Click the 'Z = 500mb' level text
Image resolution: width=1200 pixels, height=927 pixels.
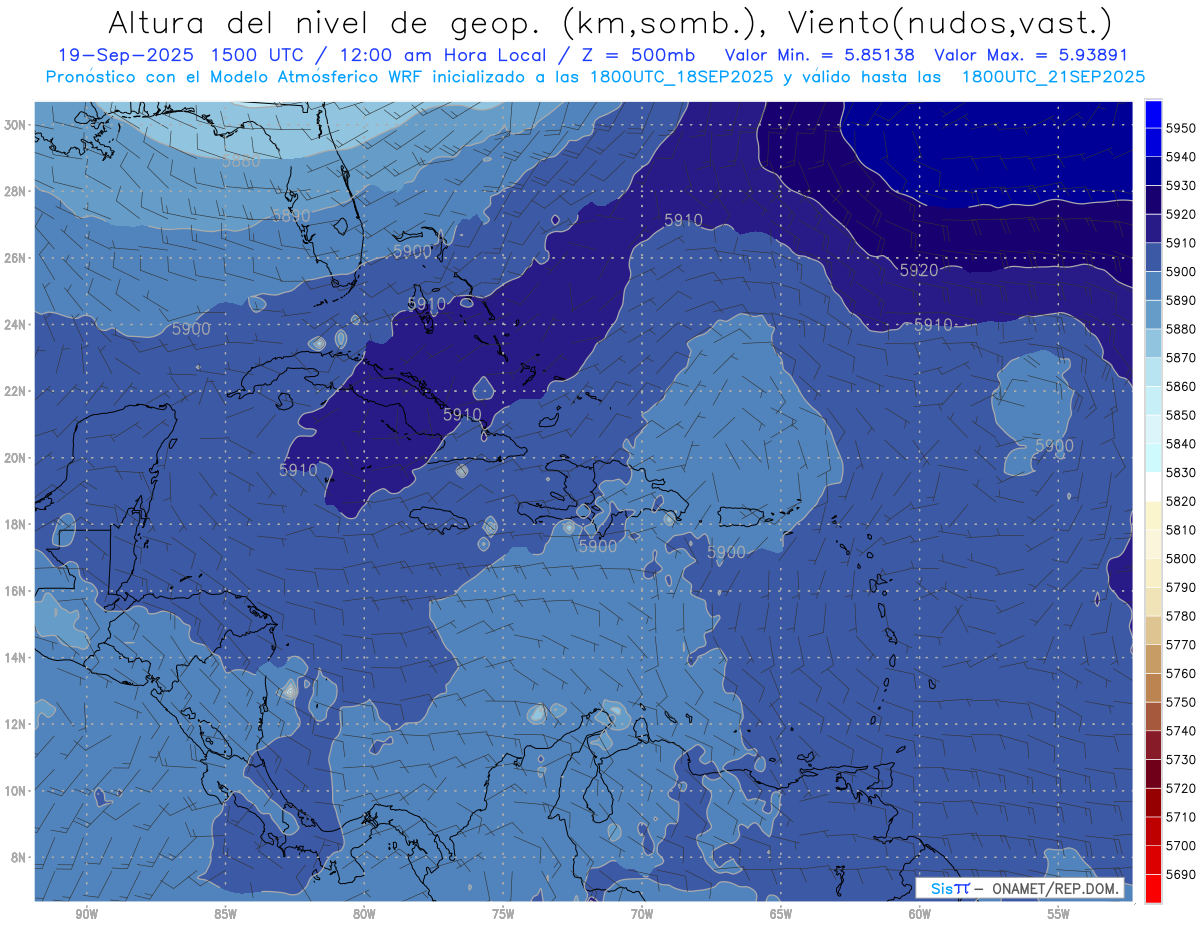coord(652,55)
